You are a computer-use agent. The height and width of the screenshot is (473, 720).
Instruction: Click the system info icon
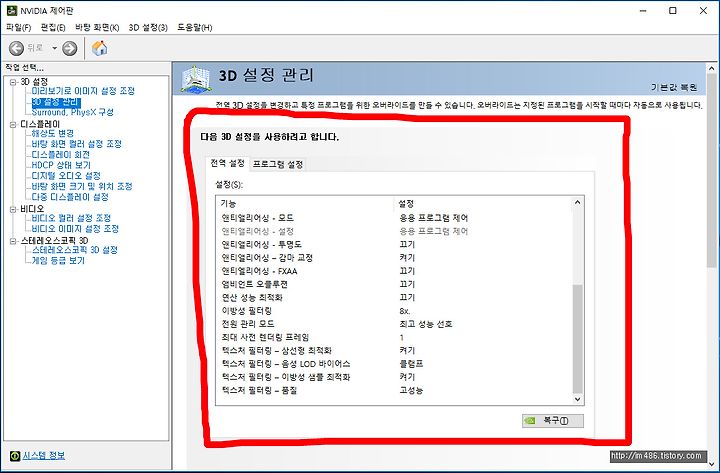point(15,456)
